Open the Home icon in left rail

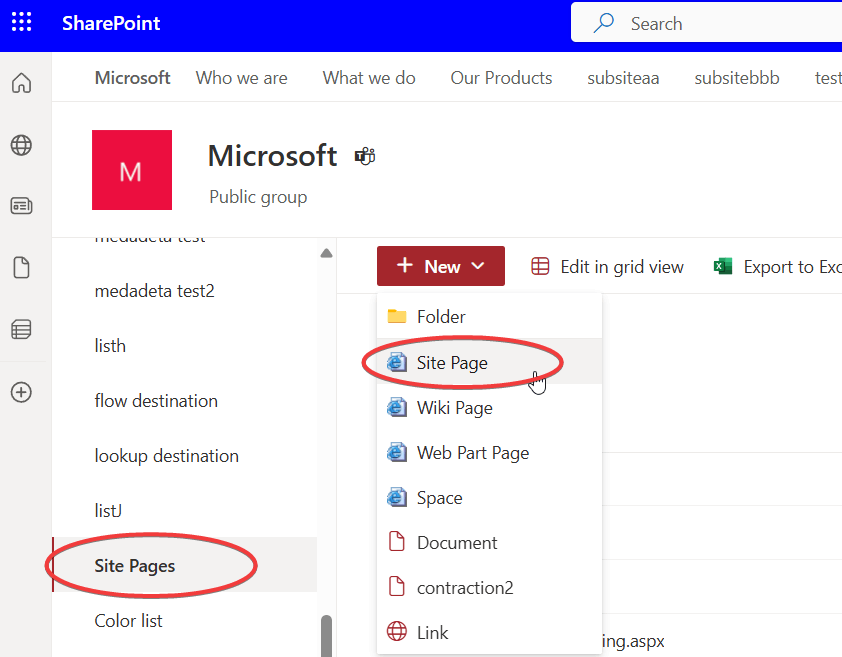click(x=21, y=83)
